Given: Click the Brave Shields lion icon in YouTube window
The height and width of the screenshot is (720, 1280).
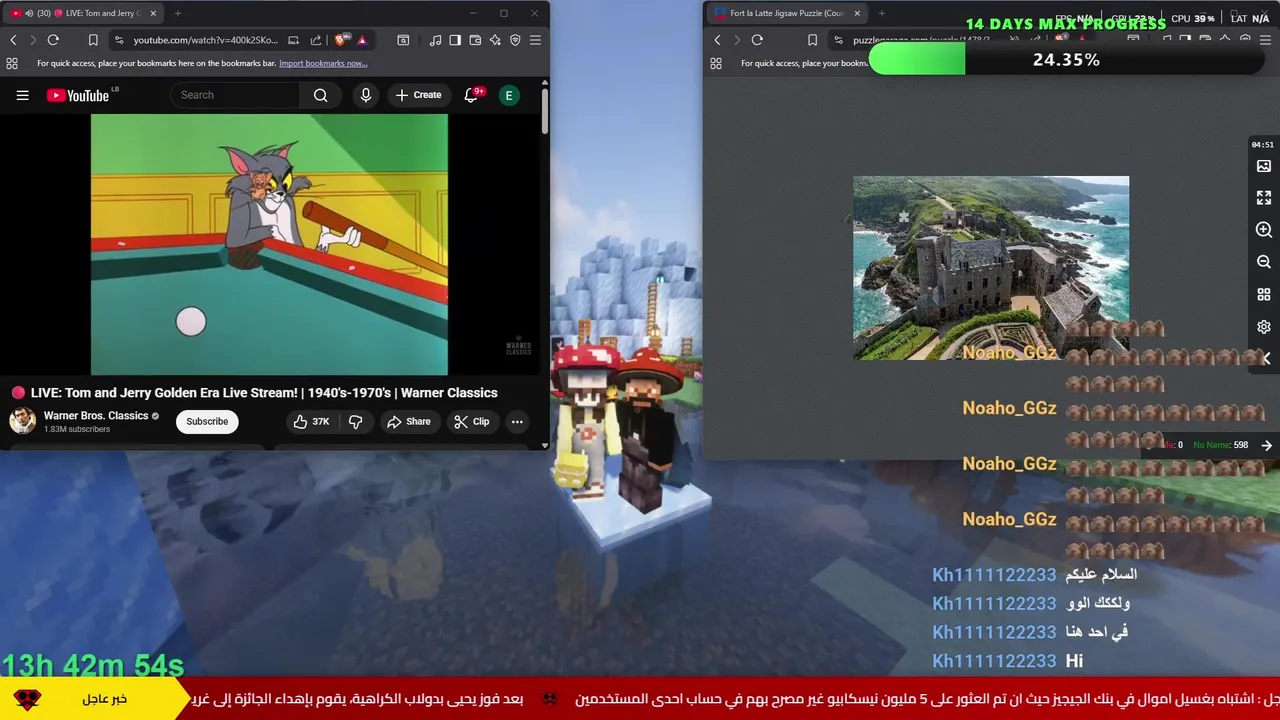Looking at the screenshot, I should pos(341,40).
